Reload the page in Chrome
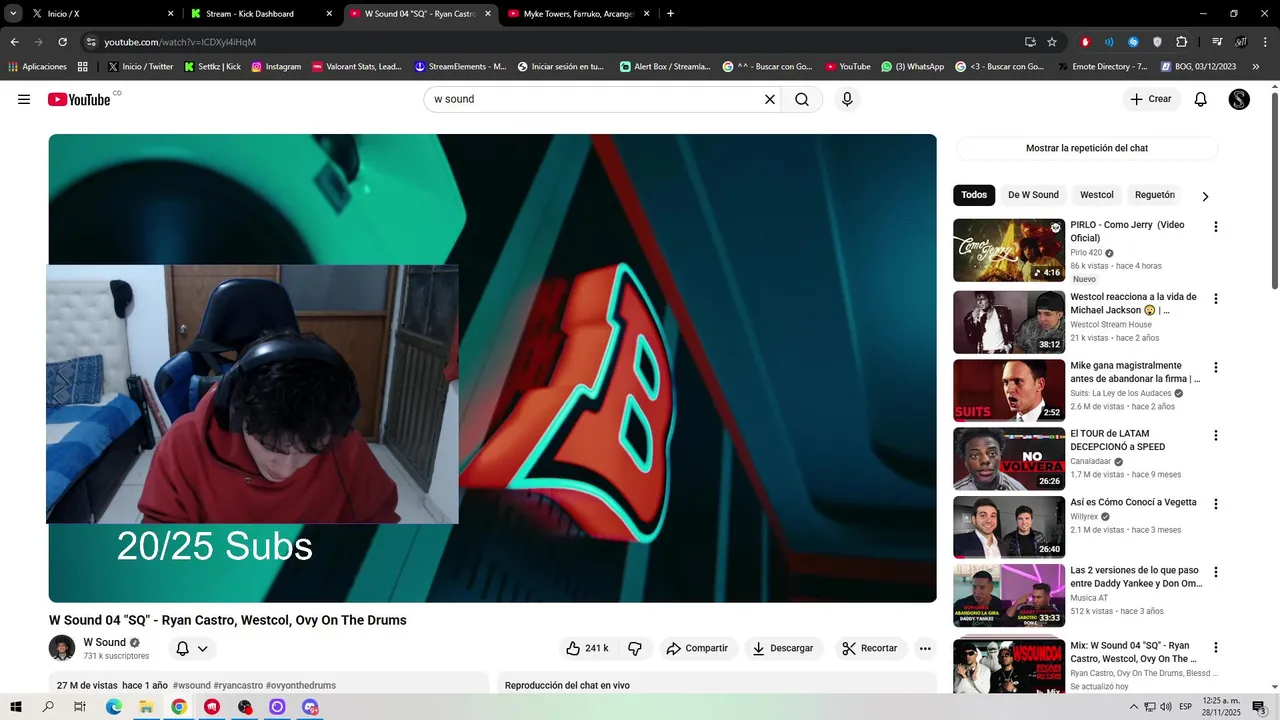 click(62, 42)
